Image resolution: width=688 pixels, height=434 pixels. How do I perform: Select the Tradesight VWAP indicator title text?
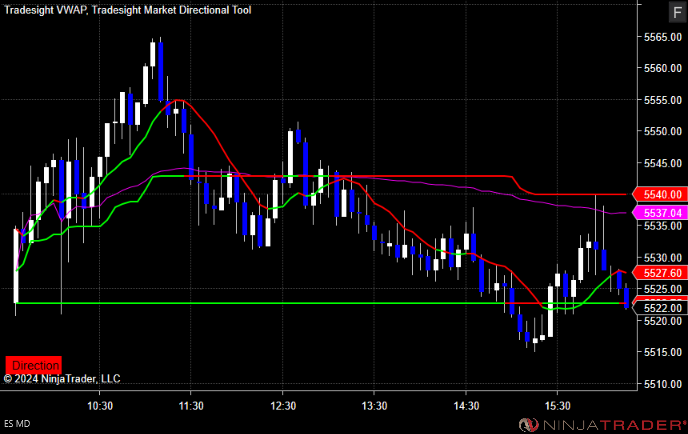(x=45, y=10)
